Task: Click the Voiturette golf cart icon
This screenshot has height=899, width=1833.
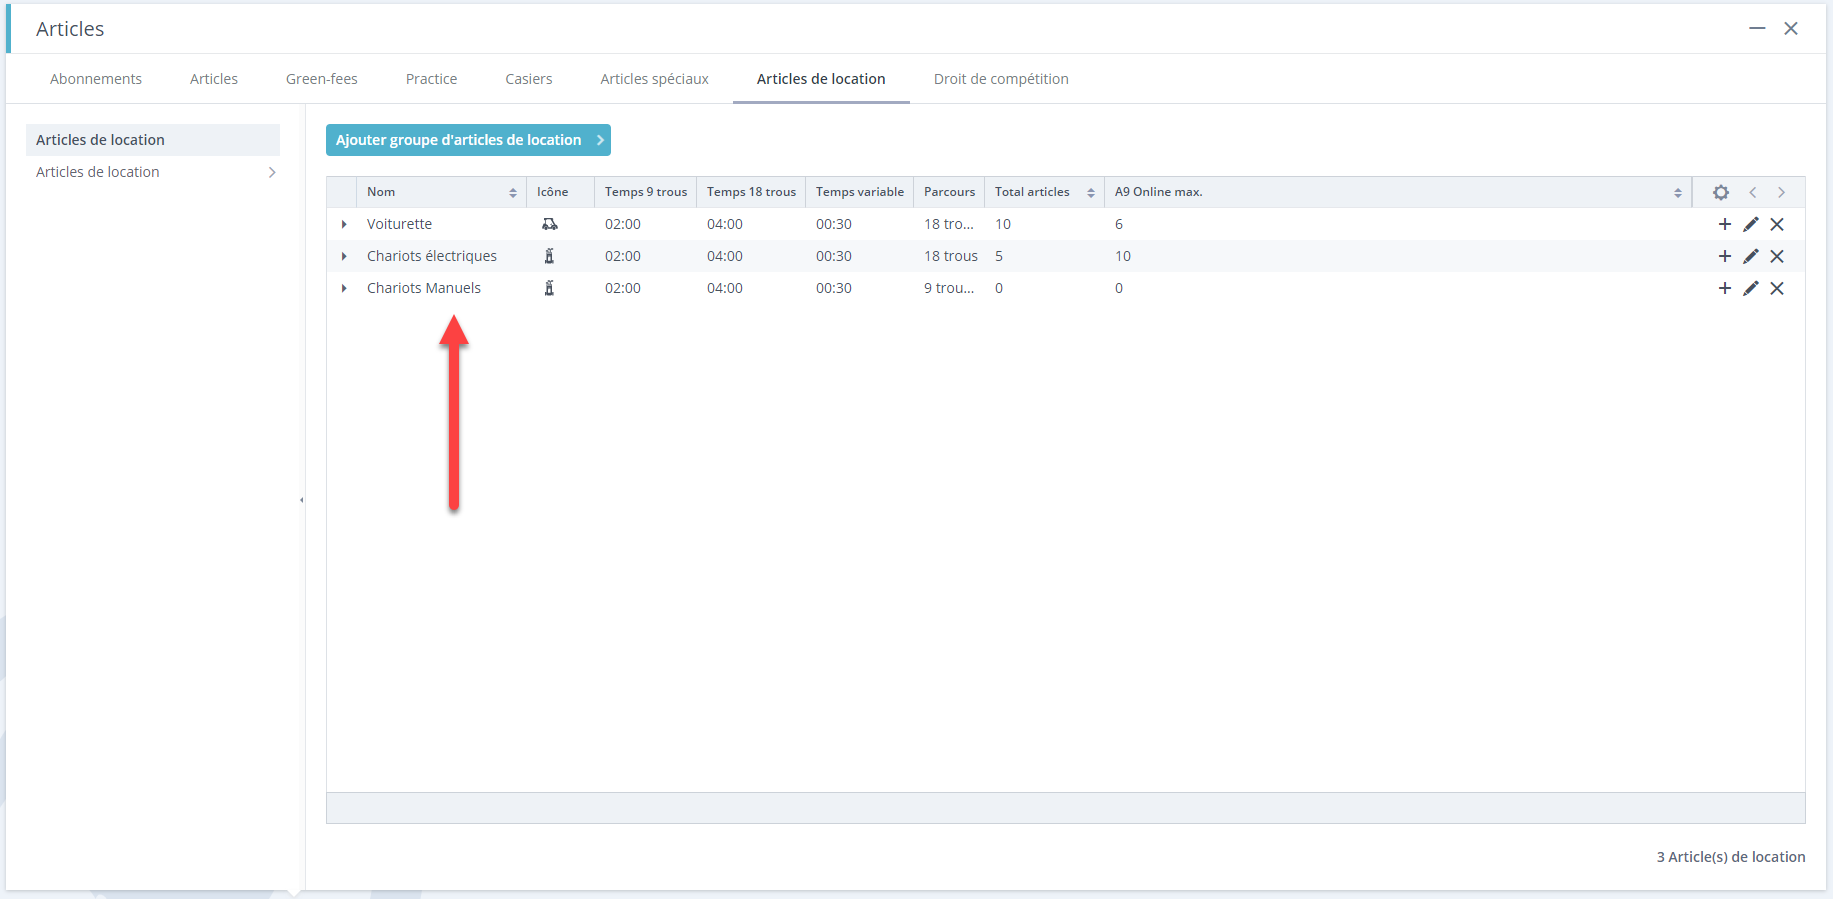Action: (x=549, y=224)
